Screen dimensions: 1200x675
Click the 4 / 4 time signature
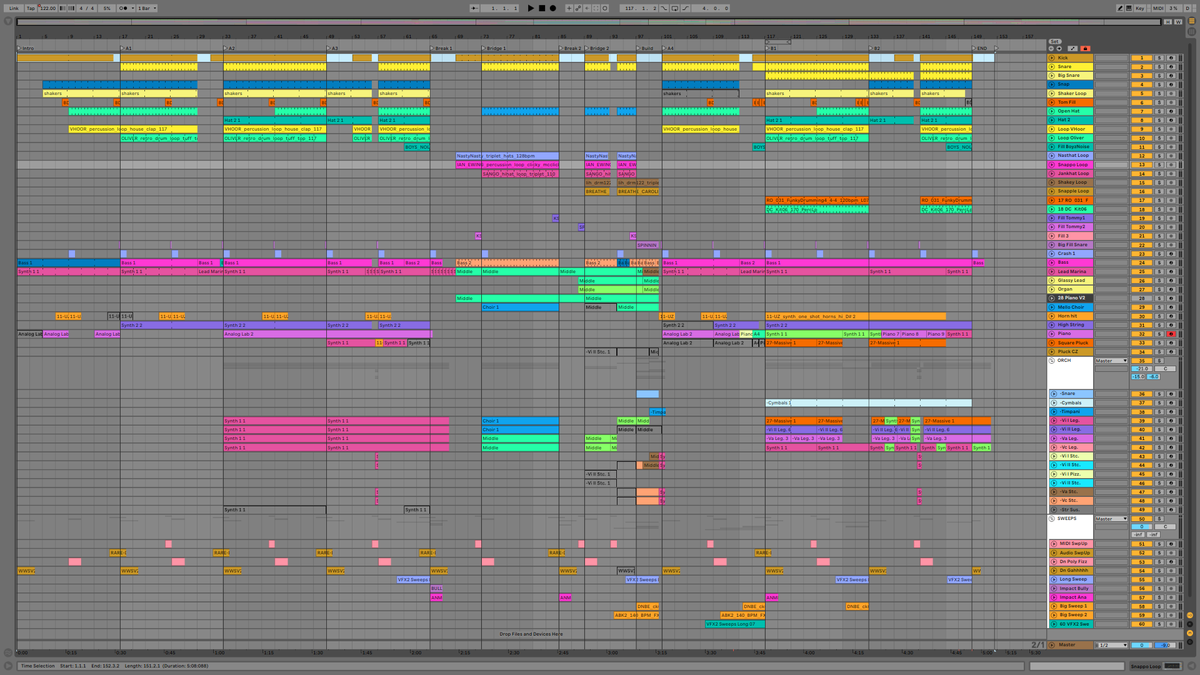tap(86, 8)
